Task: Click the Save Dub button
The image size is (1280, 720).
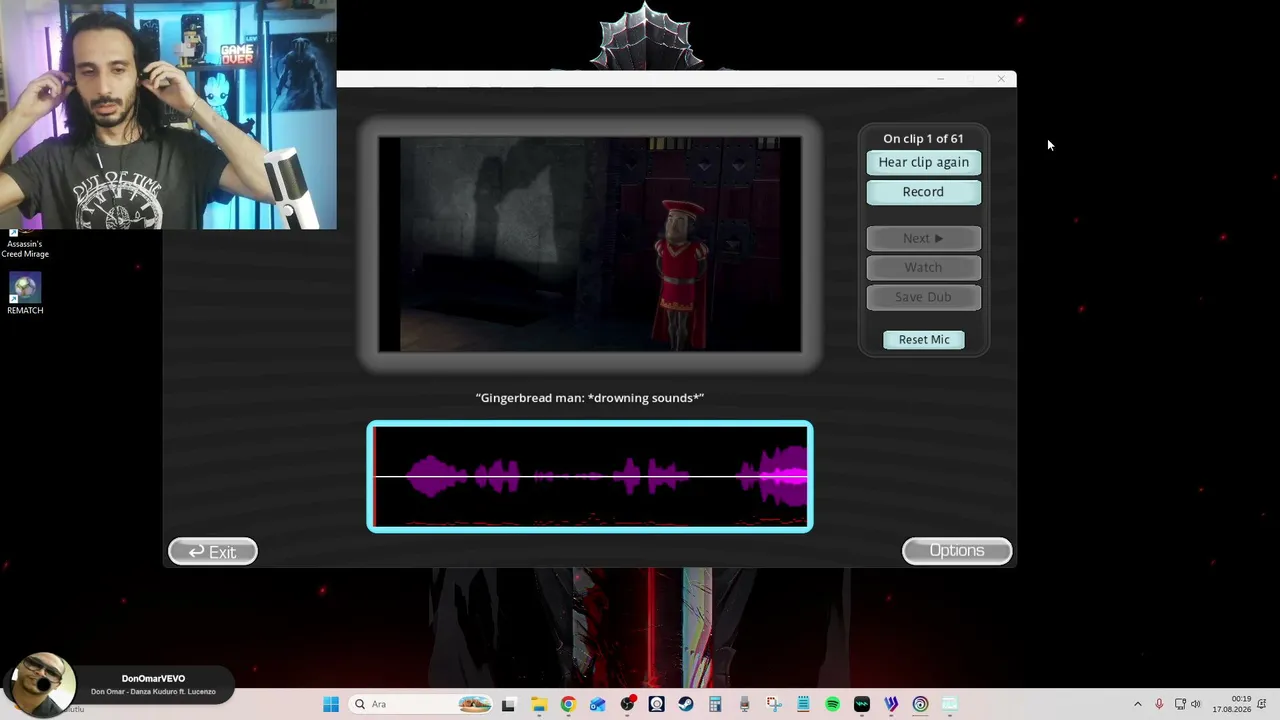Action: [x=923, y=297]
